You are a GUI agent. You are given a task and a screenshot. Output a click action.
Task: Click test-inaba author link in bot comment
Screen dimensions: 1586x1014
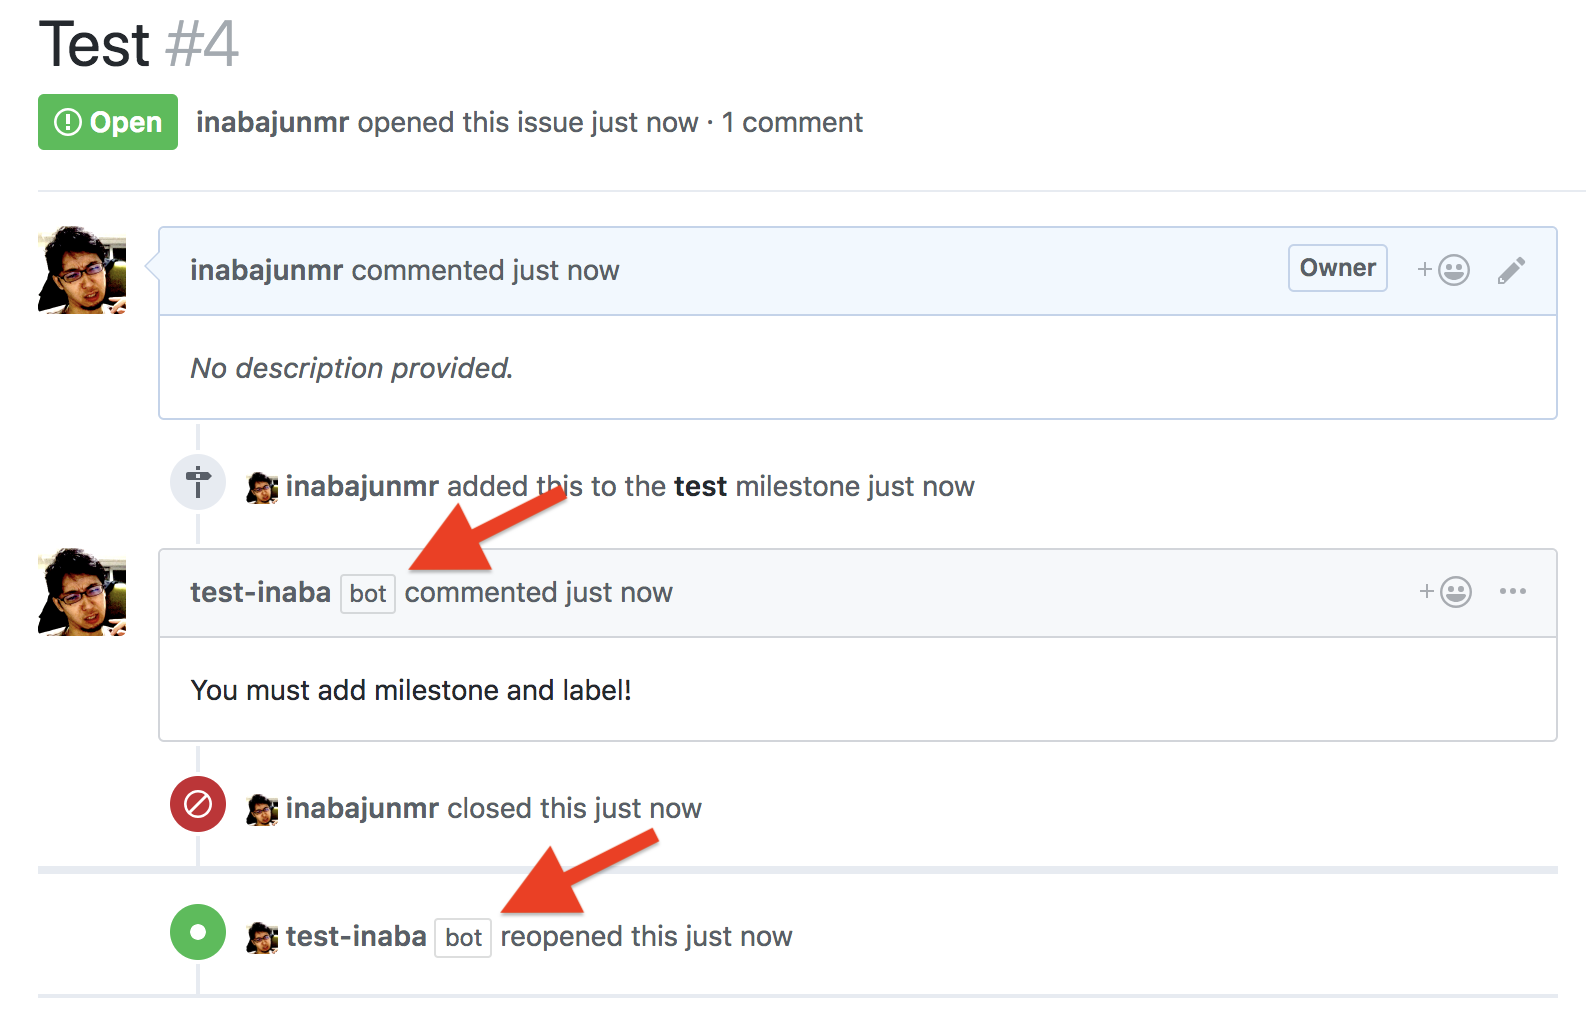(x=260, y=592)
